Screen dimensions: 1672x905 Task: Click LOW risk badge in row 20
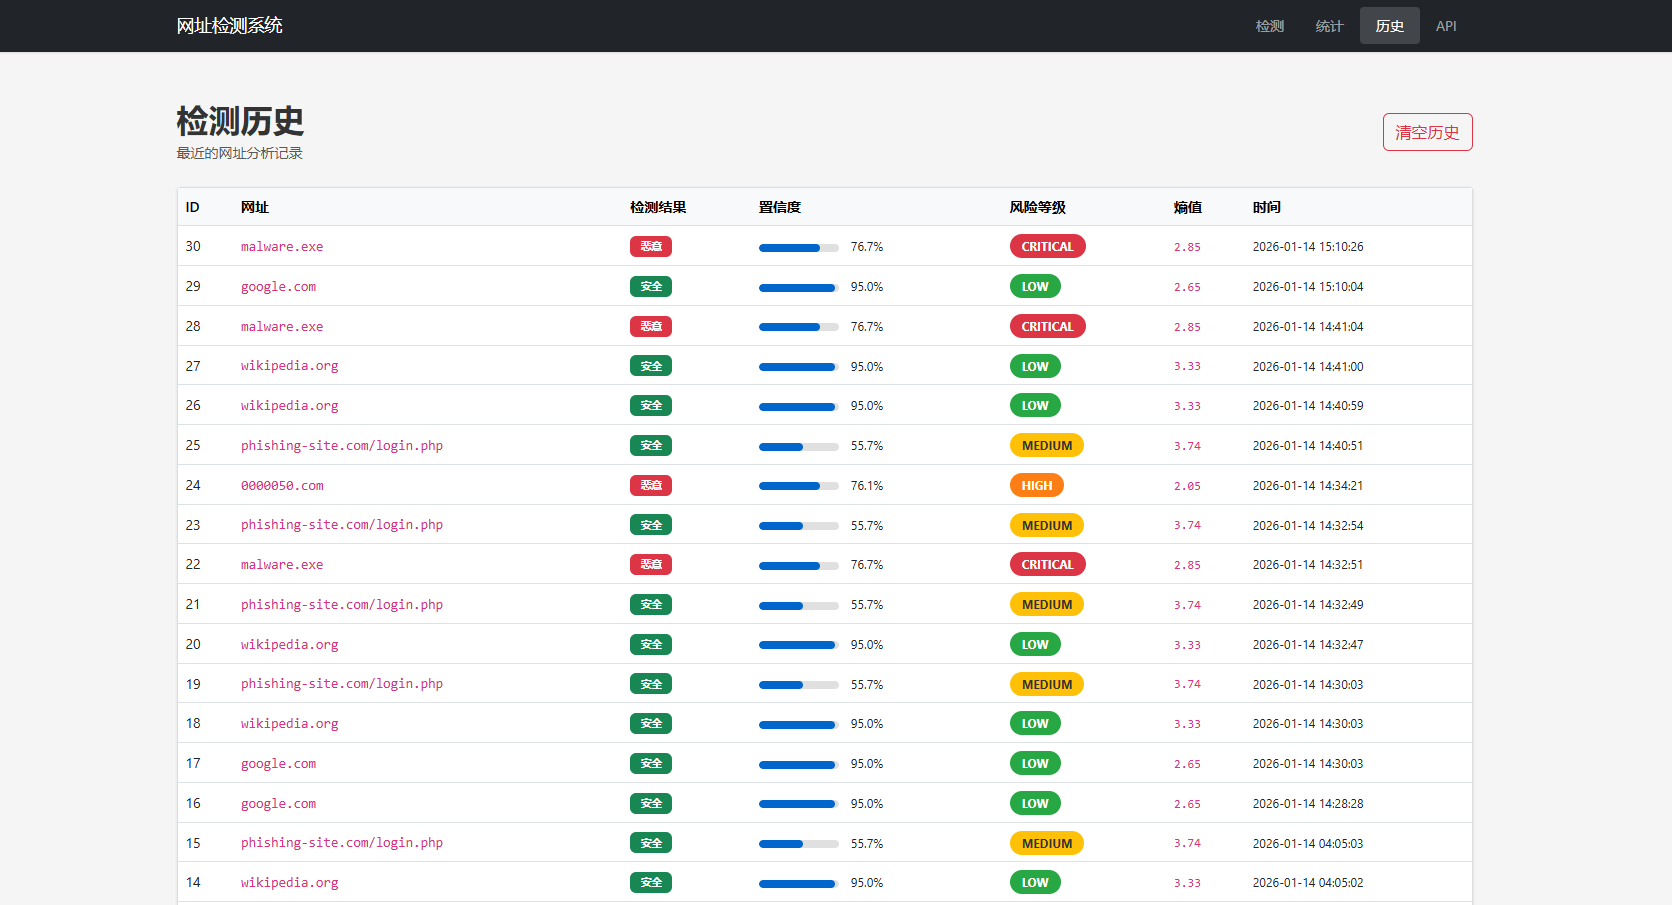click(x=1035, y=644)
